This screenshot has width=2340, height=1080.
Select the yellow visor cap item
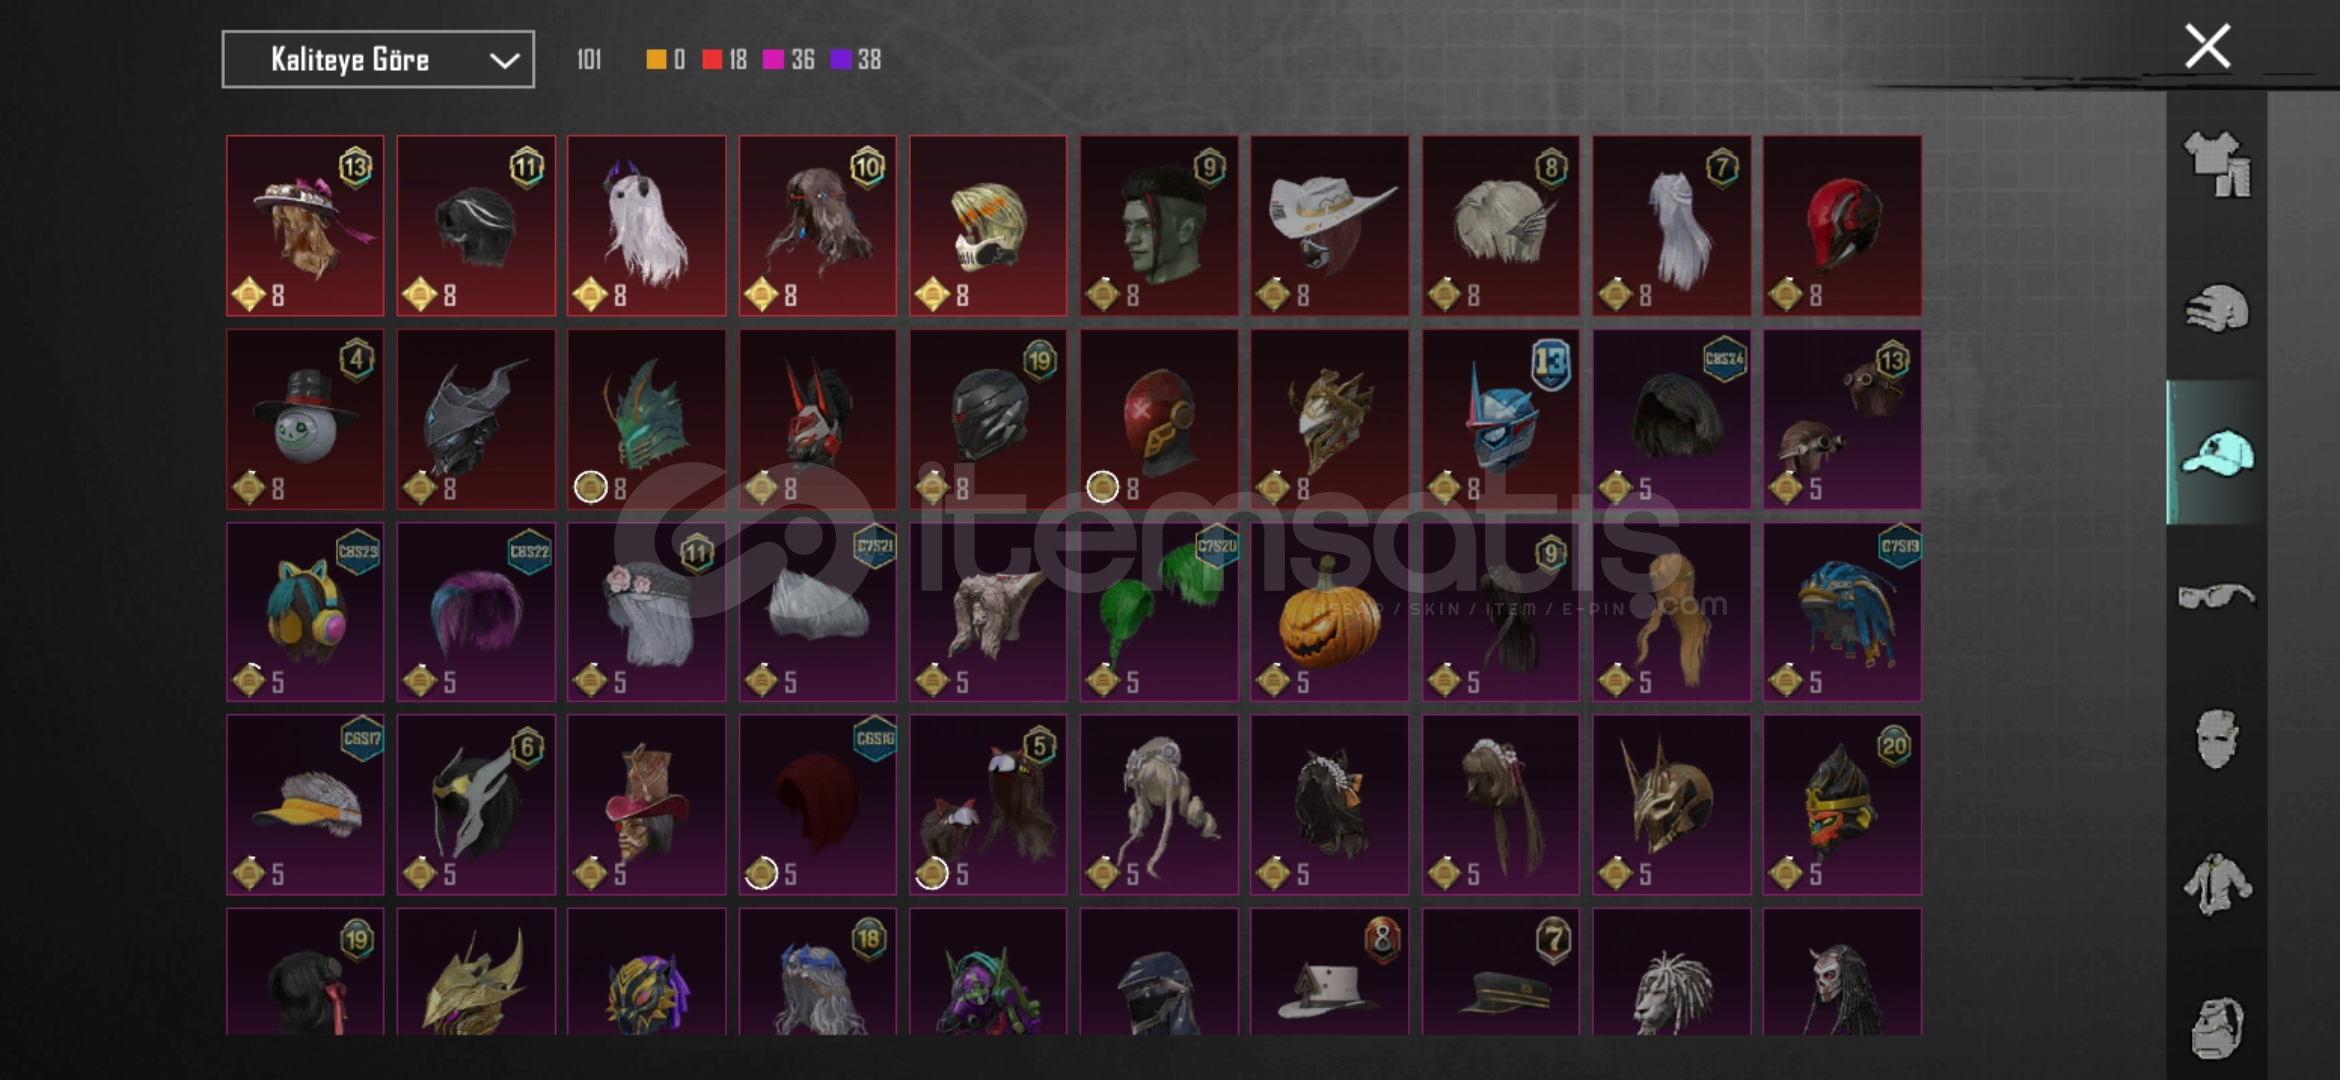point(305,805)
